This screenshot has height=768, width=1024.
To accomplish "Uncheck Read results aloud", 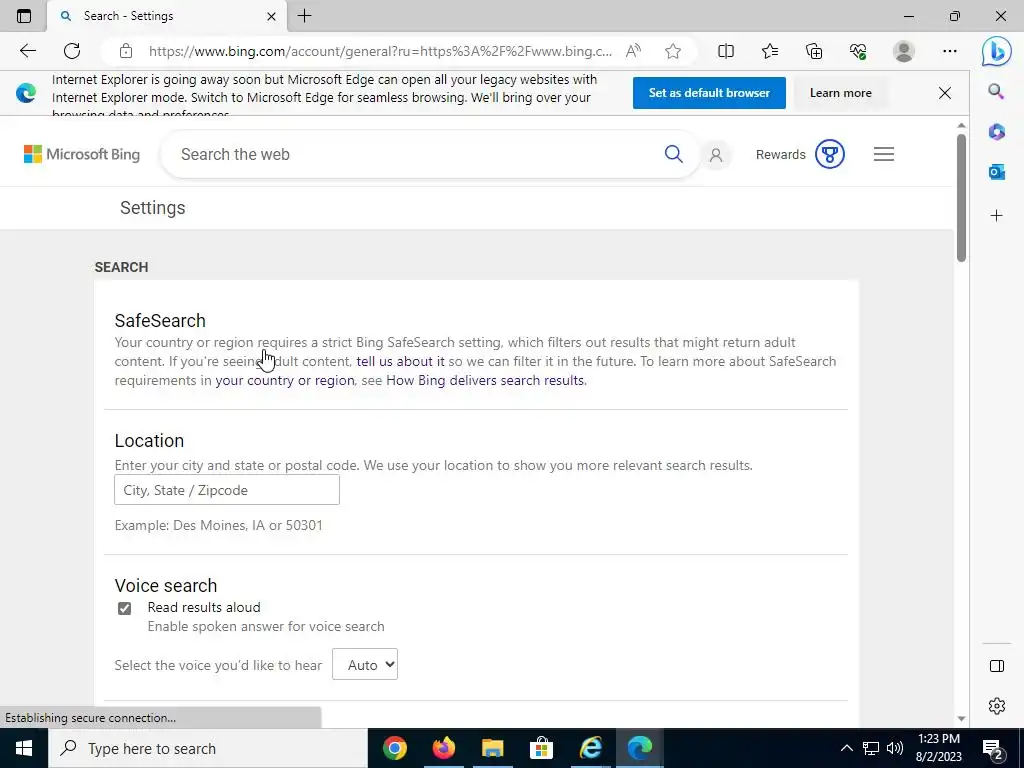I will (x=124, y=609).
